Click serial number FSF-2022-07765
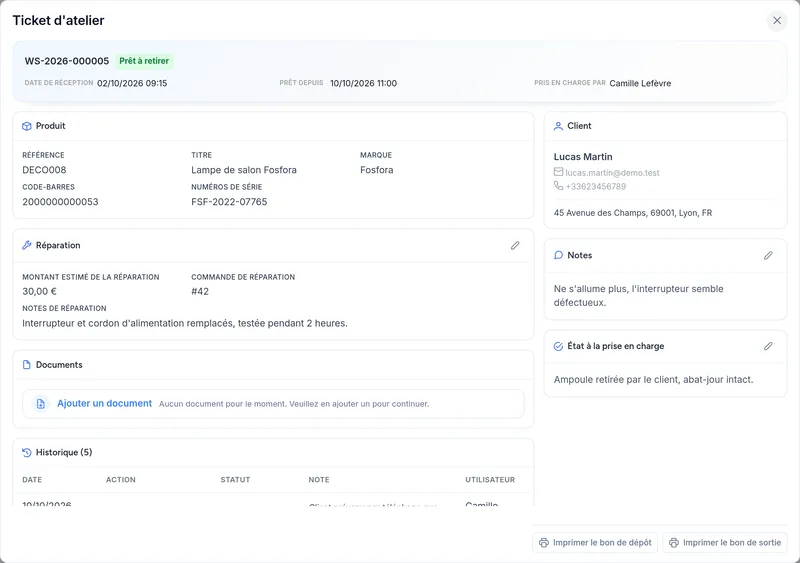The width and height of the screenshot is (800, 563). [229, 202]
